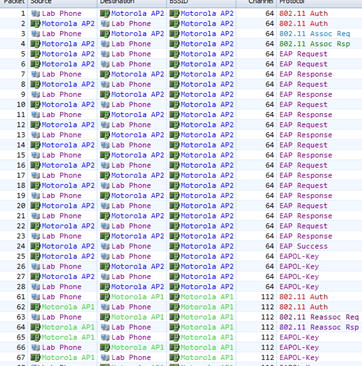This screenshot has height=366, width=362.
Task: Click Motorola AP2 source icon in packet 24
Action: tap(35, 246)
